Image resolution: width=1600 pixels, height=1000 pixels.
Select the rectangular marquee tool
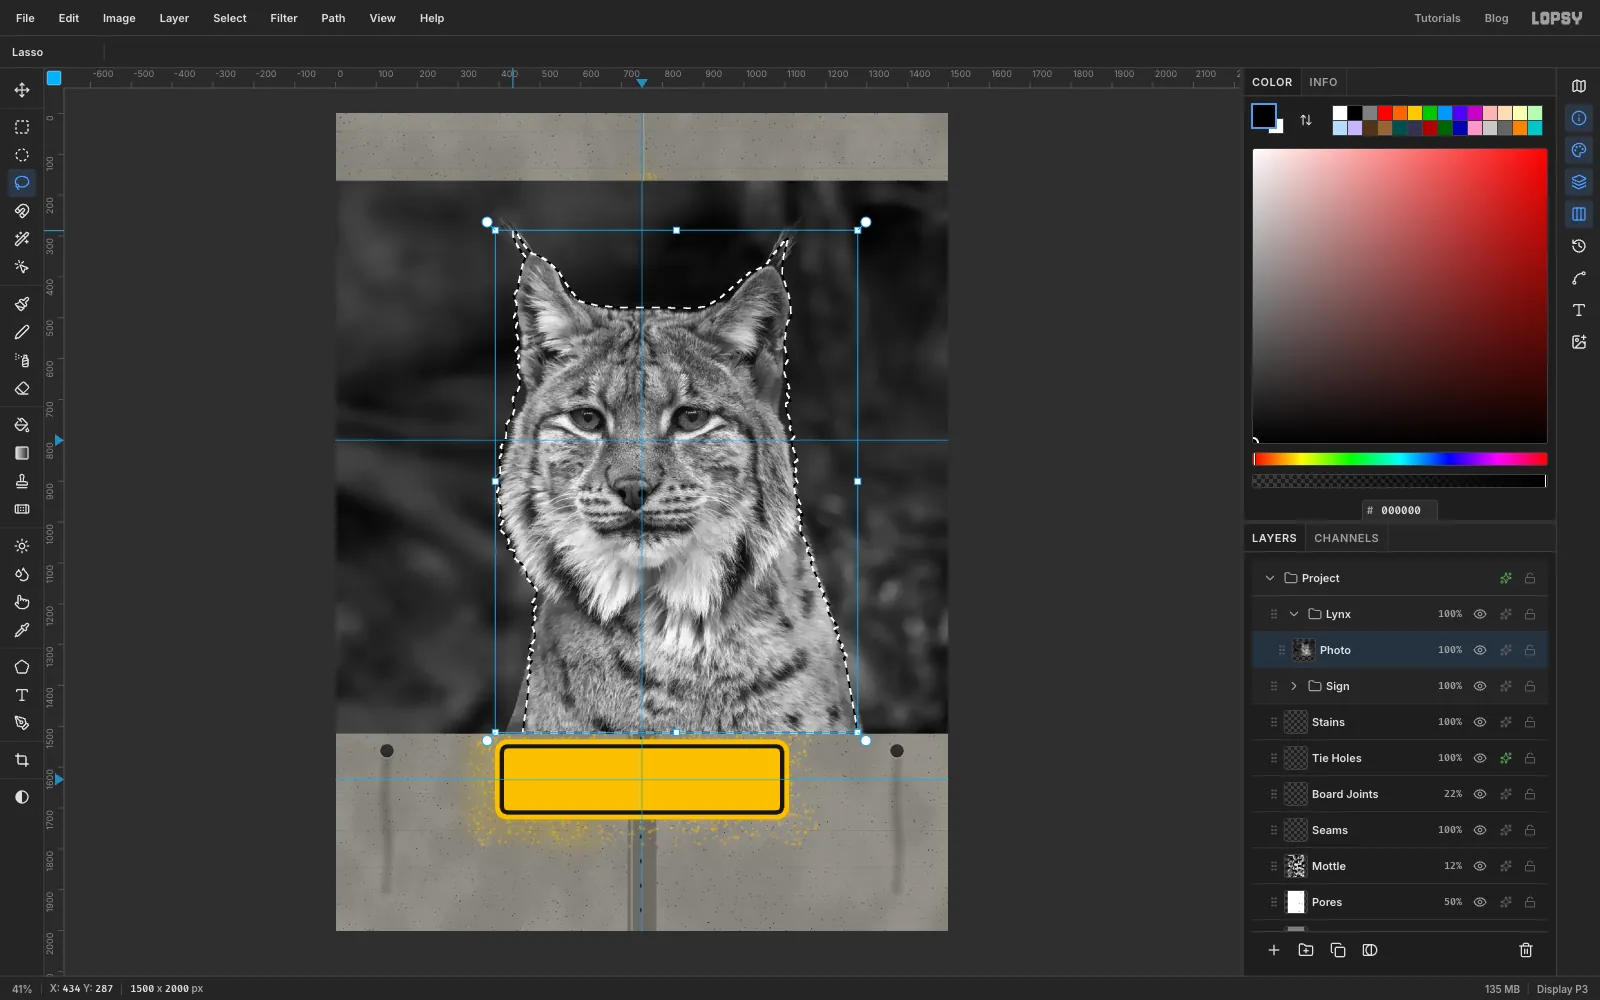(x=22, y=127)
